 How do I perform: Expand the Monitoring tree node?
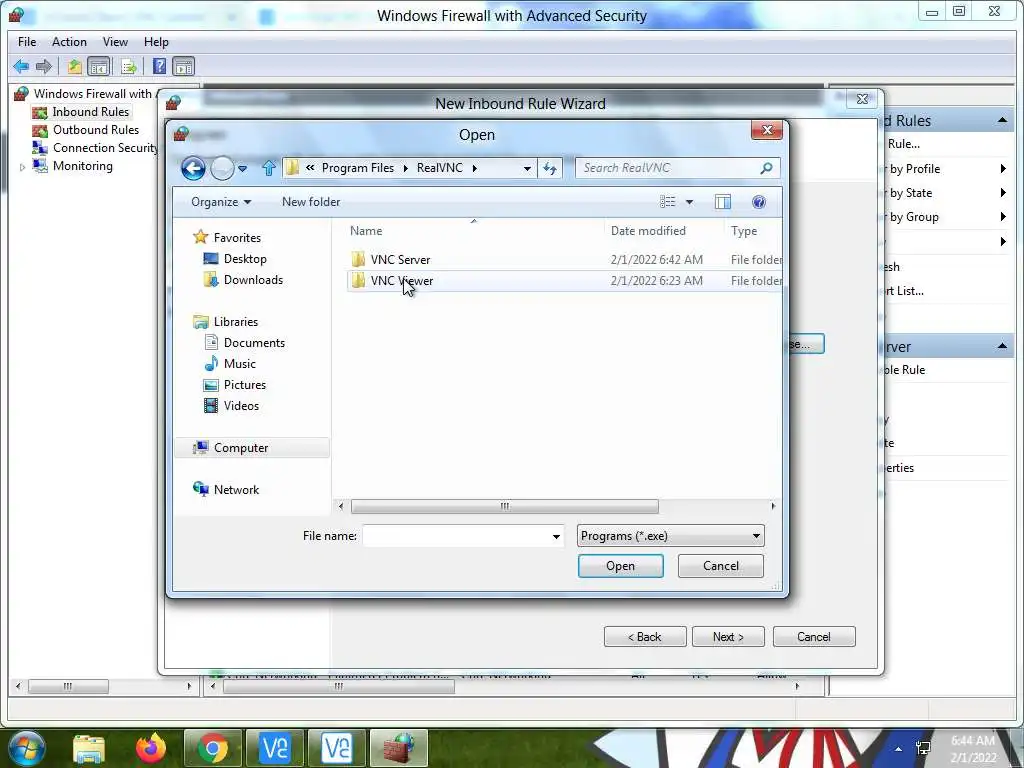coord(22,167)
